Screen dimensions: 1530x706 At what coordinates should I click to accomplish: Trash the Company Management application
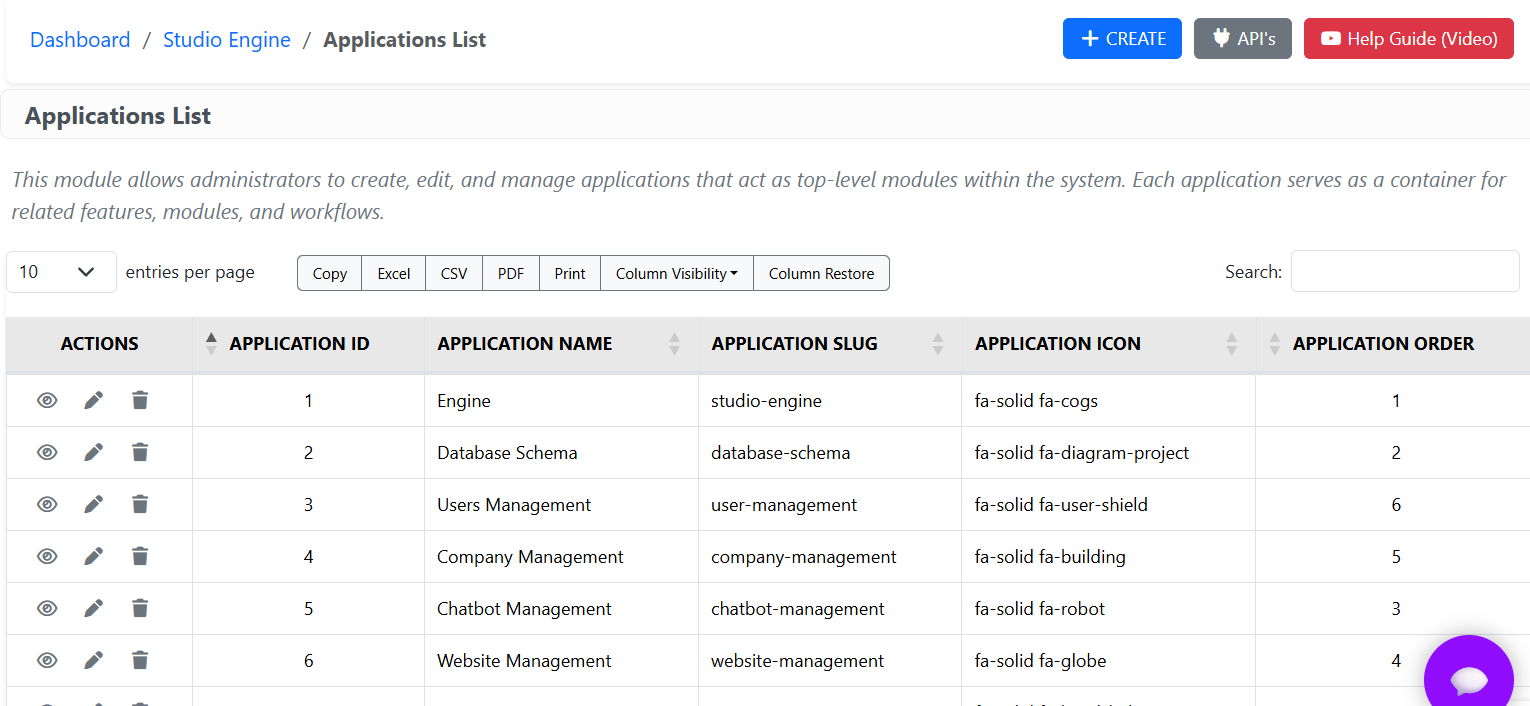coord(140,556)
